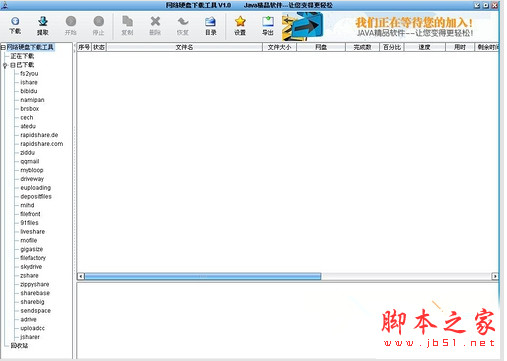507x361 pixels.
Task: Select fs2you in the tree
Action: 29,74
